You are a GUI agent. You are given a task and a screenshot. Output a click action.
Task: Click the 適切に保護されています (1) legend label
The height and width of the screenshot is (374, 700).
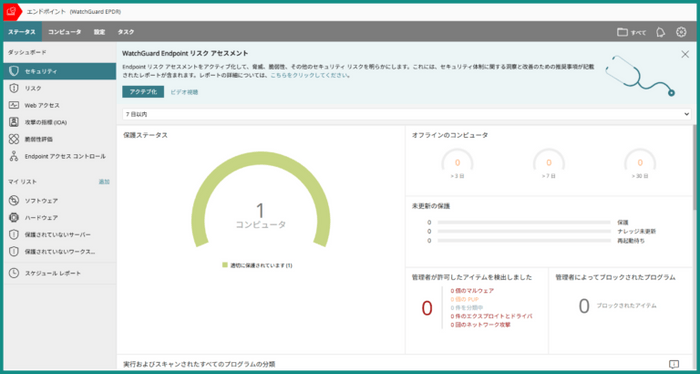click(261, 265)
